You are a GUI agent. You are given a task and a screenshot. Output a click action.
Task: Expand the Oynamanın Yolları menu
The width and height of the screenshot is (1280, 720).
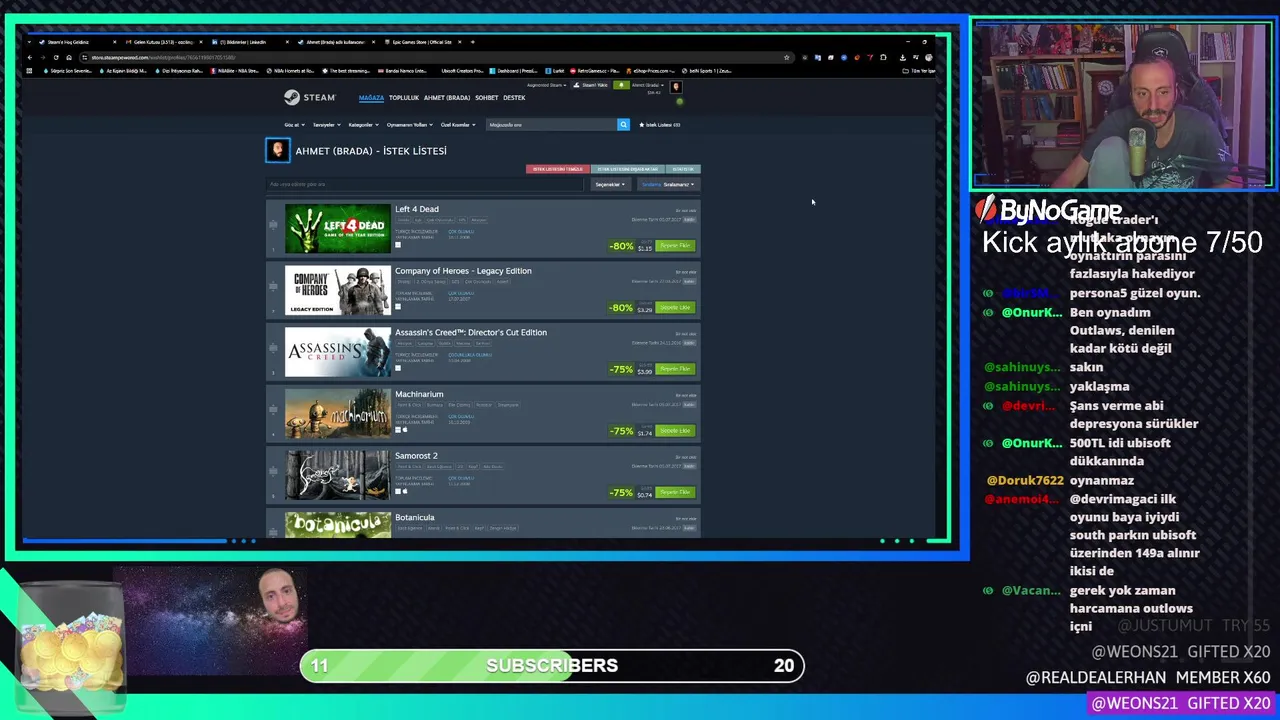tap(410, 125)
